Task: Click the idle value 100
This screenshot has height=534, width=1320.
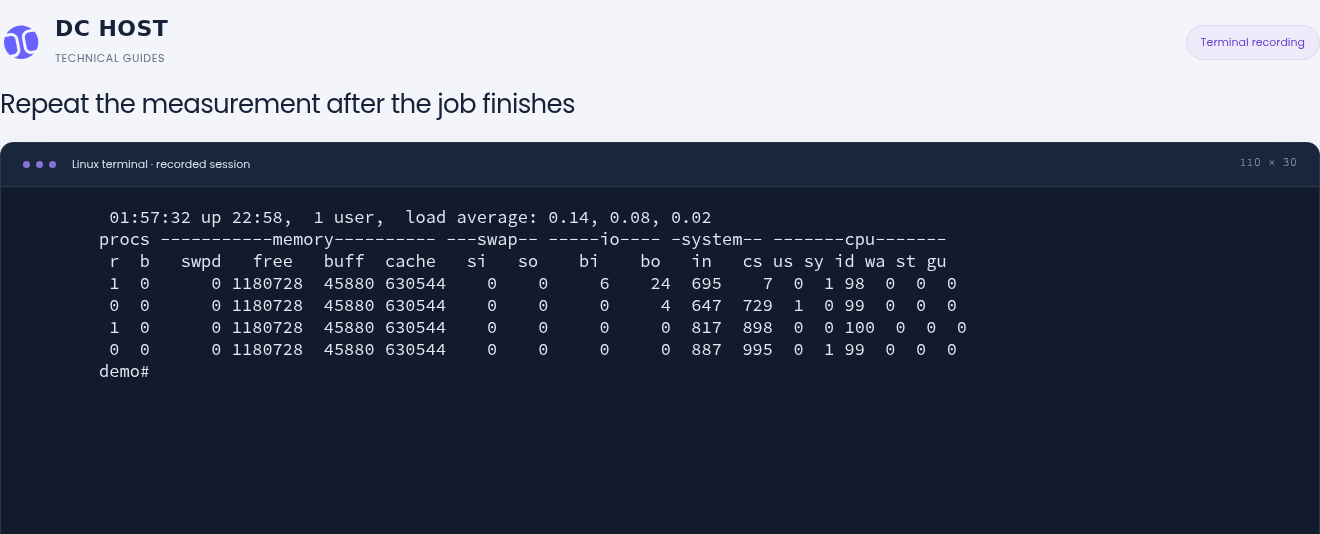Action: pos(859,327)
